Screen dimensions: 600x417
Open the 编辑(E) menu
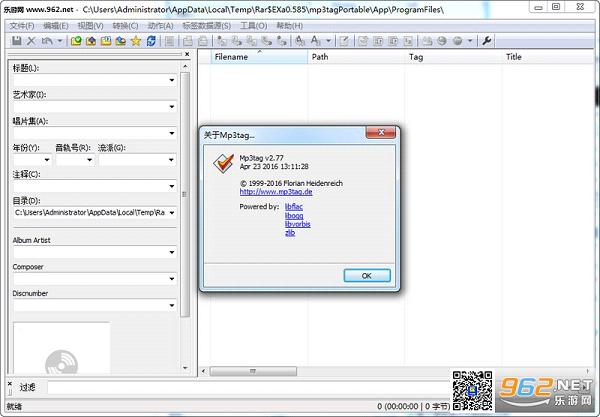coord(56,26)
